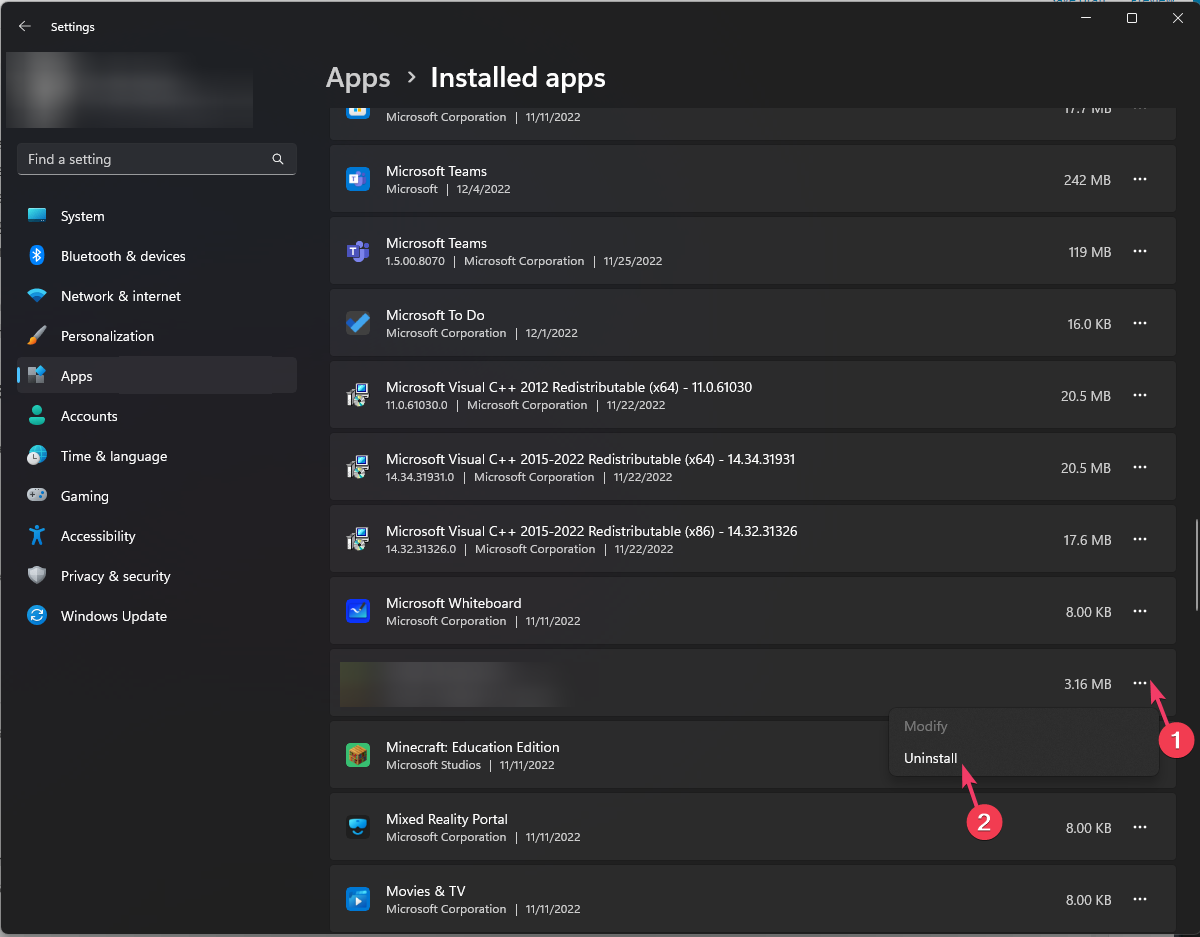Open System settings icon
Image resolution: width=1200 pixels, height=937 pixels.
[37, 216]
